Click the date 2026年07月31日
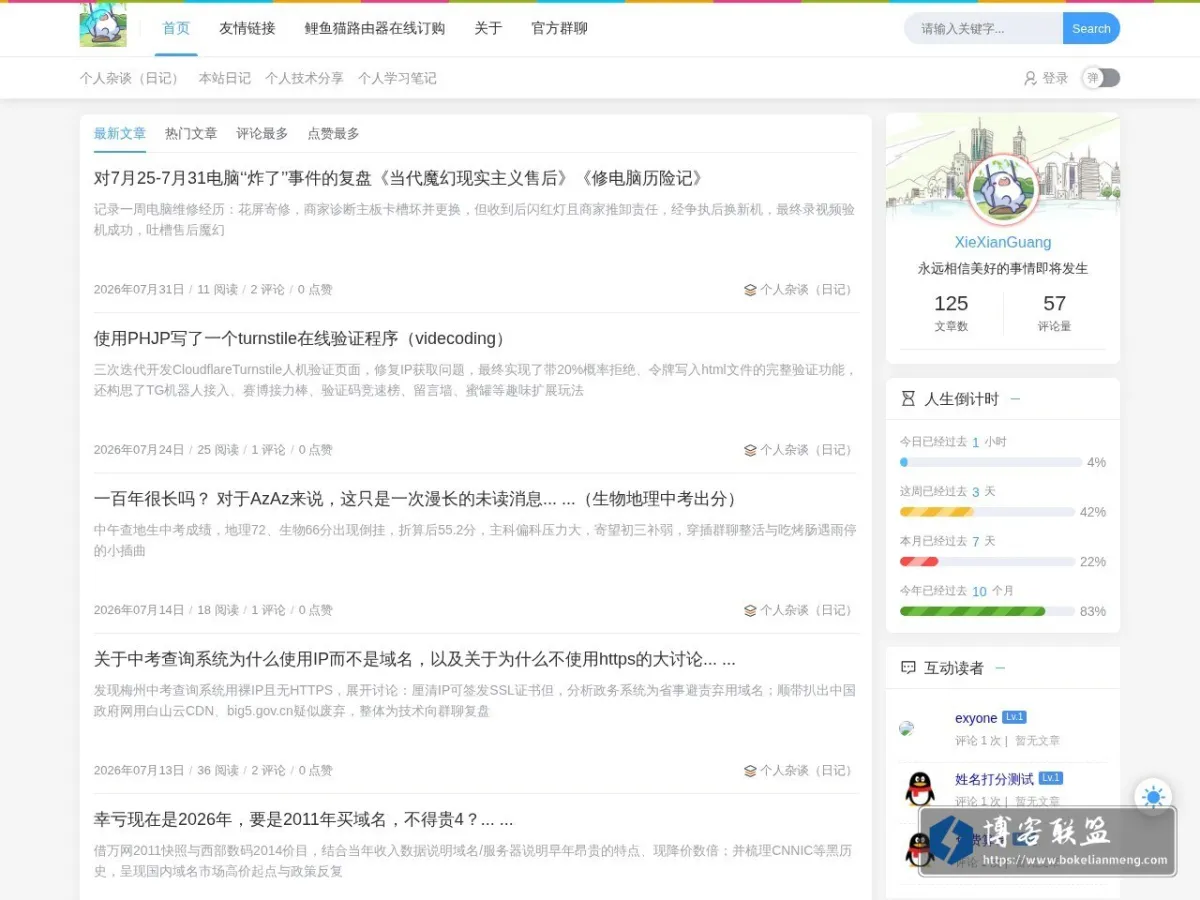Viewport: 1200px width, 900px height. tap(139, 290)
